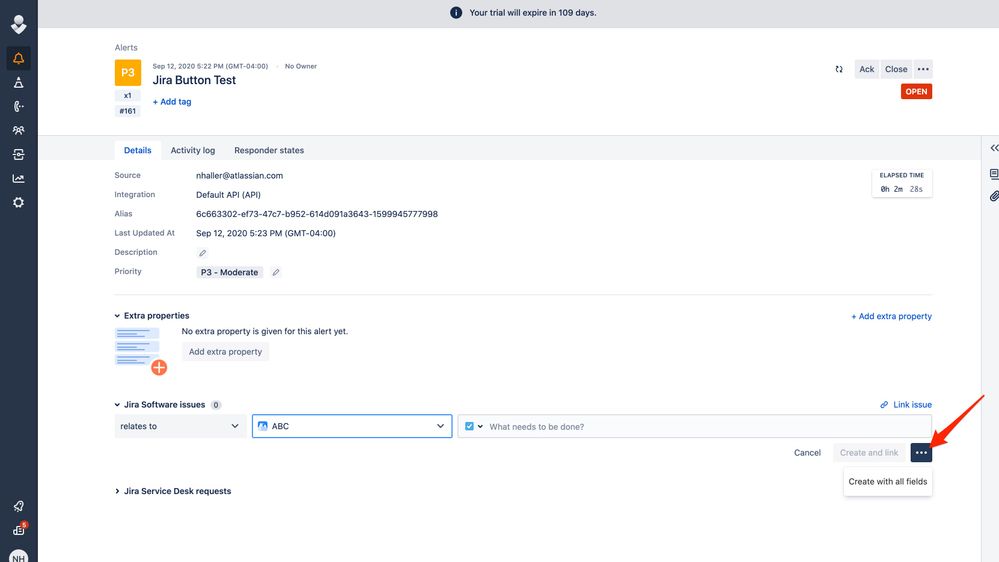
Task: Click the x1 count badge
Action: 127,96
